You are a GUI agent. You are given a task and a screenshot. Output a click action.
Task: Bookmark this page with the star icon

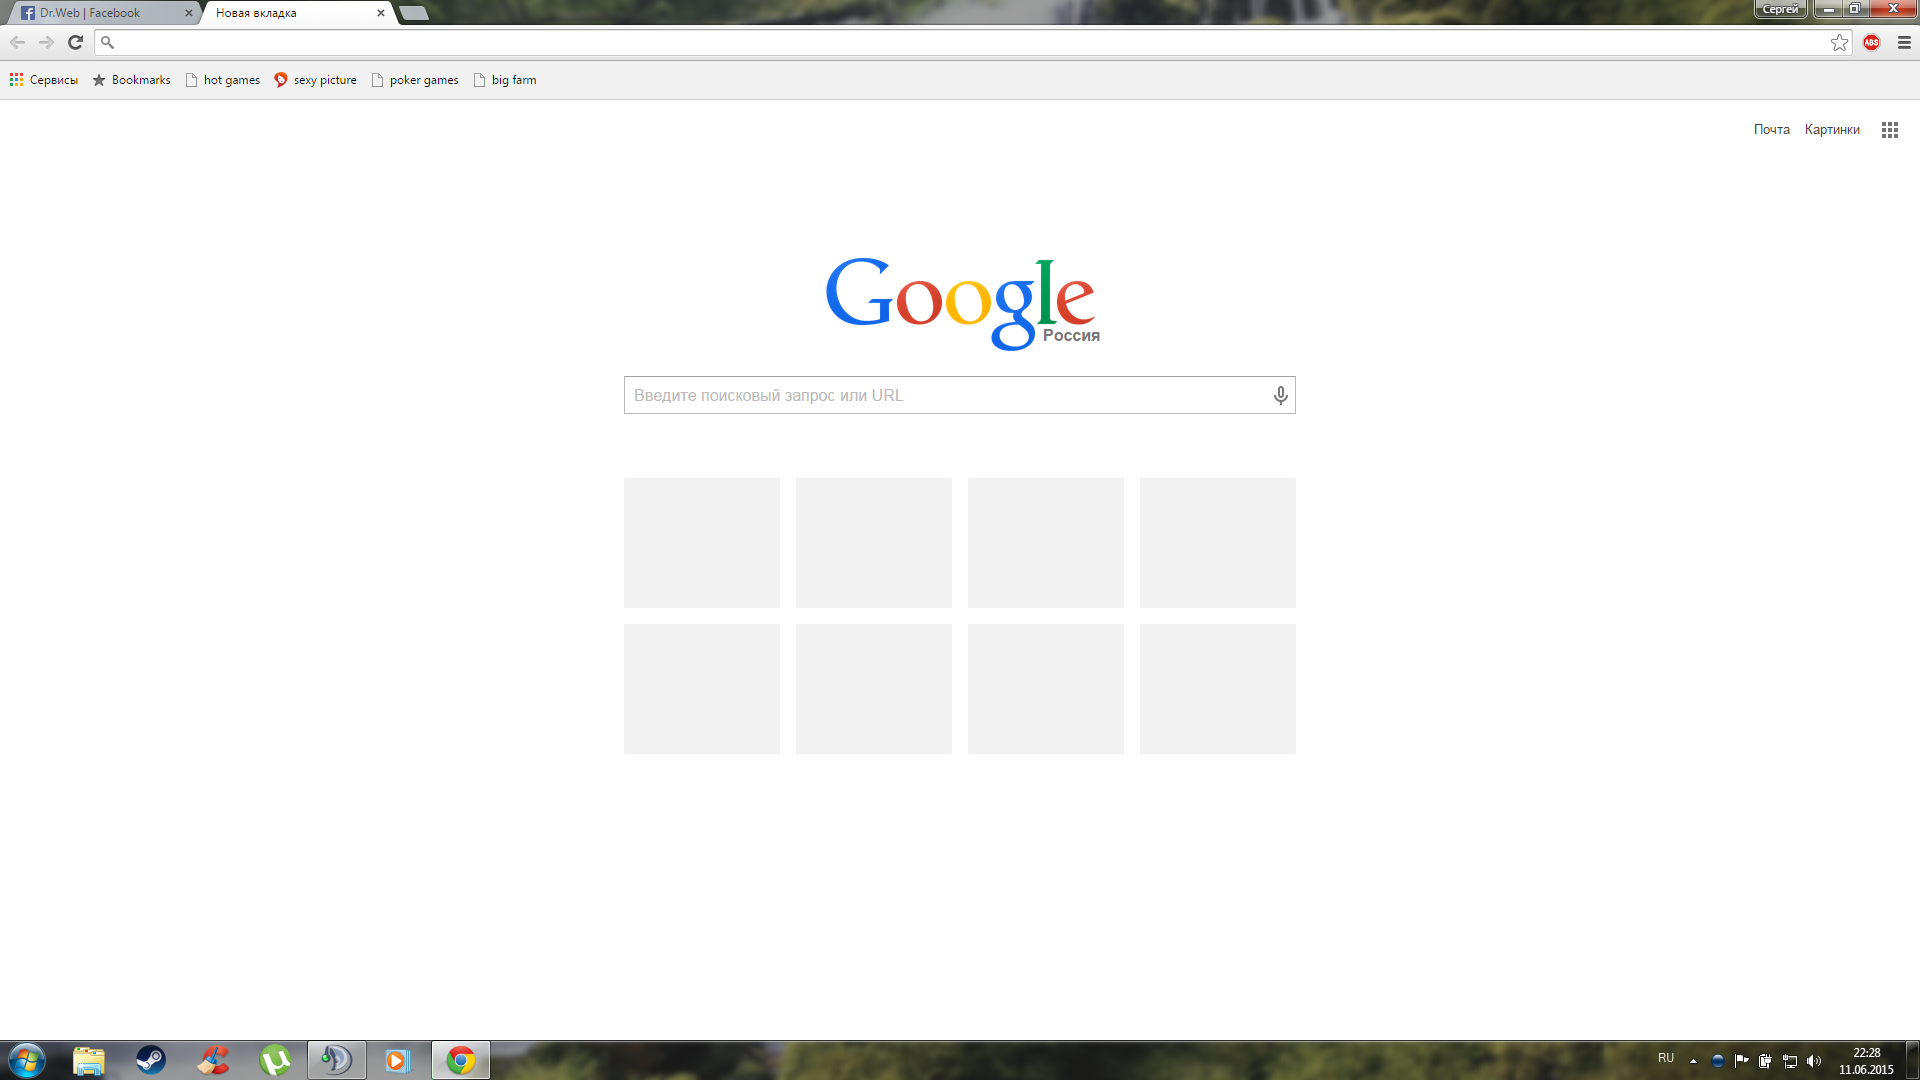tap(1839, 42)
